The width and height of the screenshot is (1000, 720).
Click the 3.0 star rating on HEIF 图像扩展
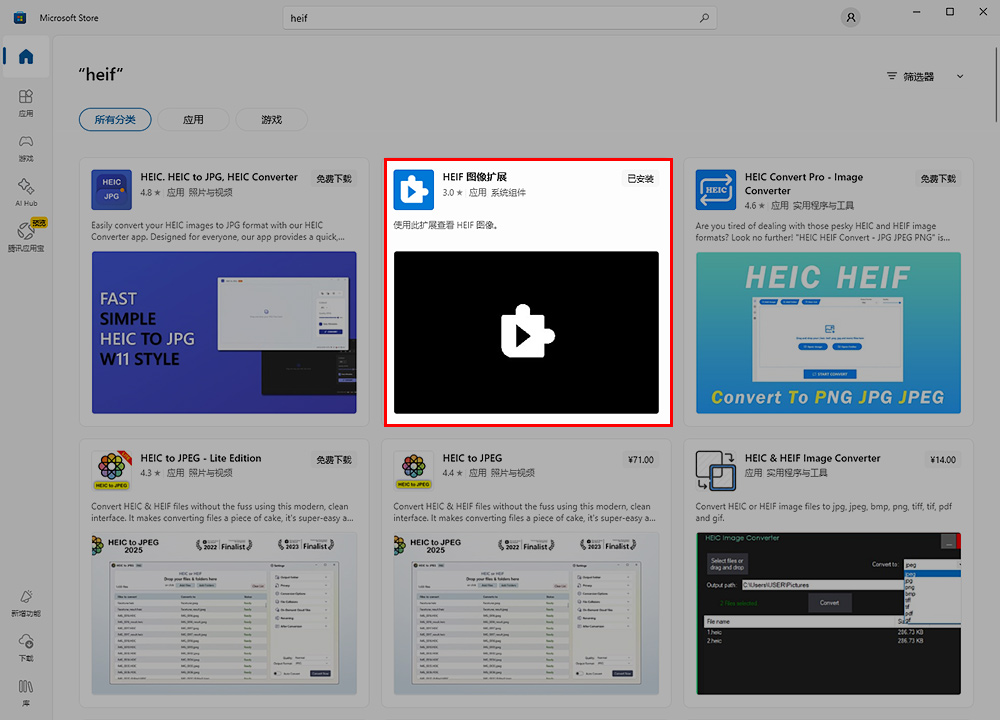pyautogui.click(x=453, y=193)
